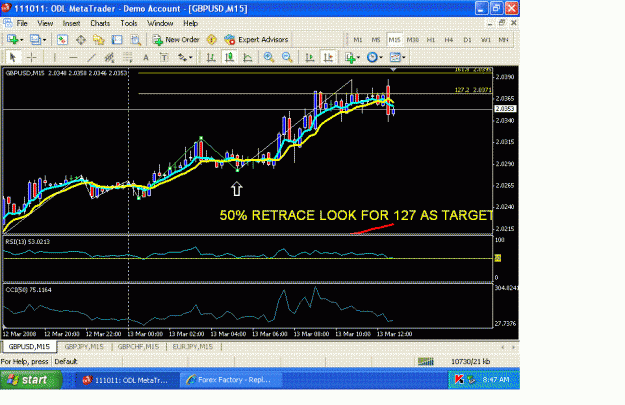
Task: Select the Fibonacci Retracement tool
Action: pyautogui.click(x=128, y=57)
